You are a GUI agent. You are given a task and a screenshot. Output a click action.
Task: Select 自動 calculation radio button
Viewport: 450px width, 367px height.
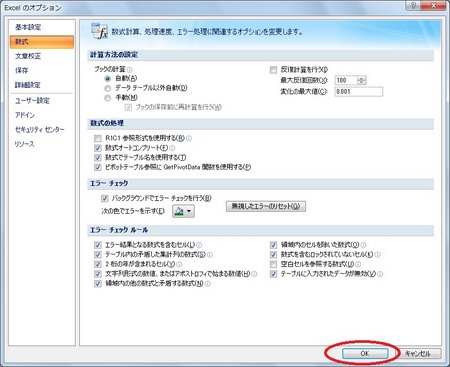coord(107,79)
